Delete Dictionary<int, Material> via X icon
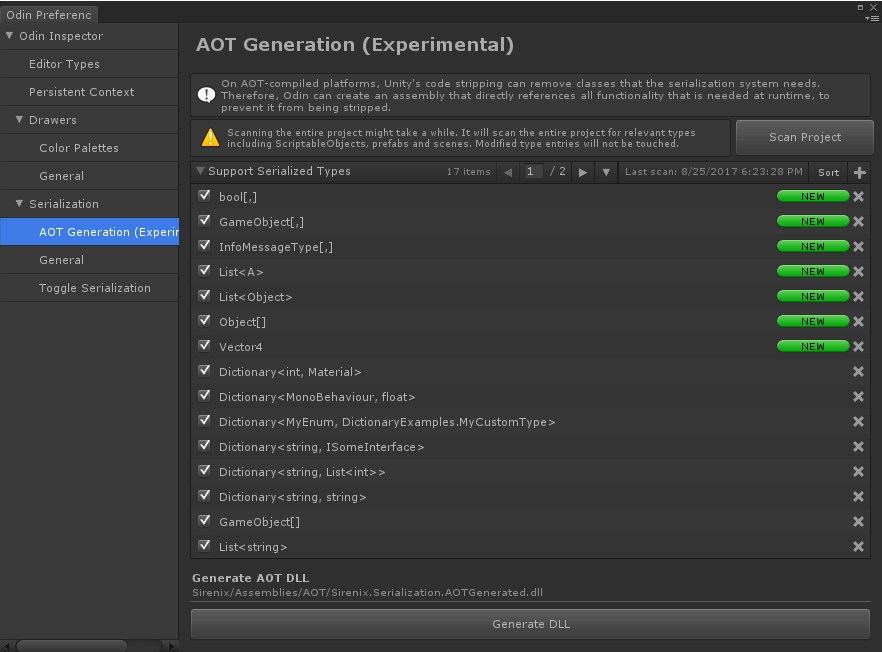 click(858, 371)
